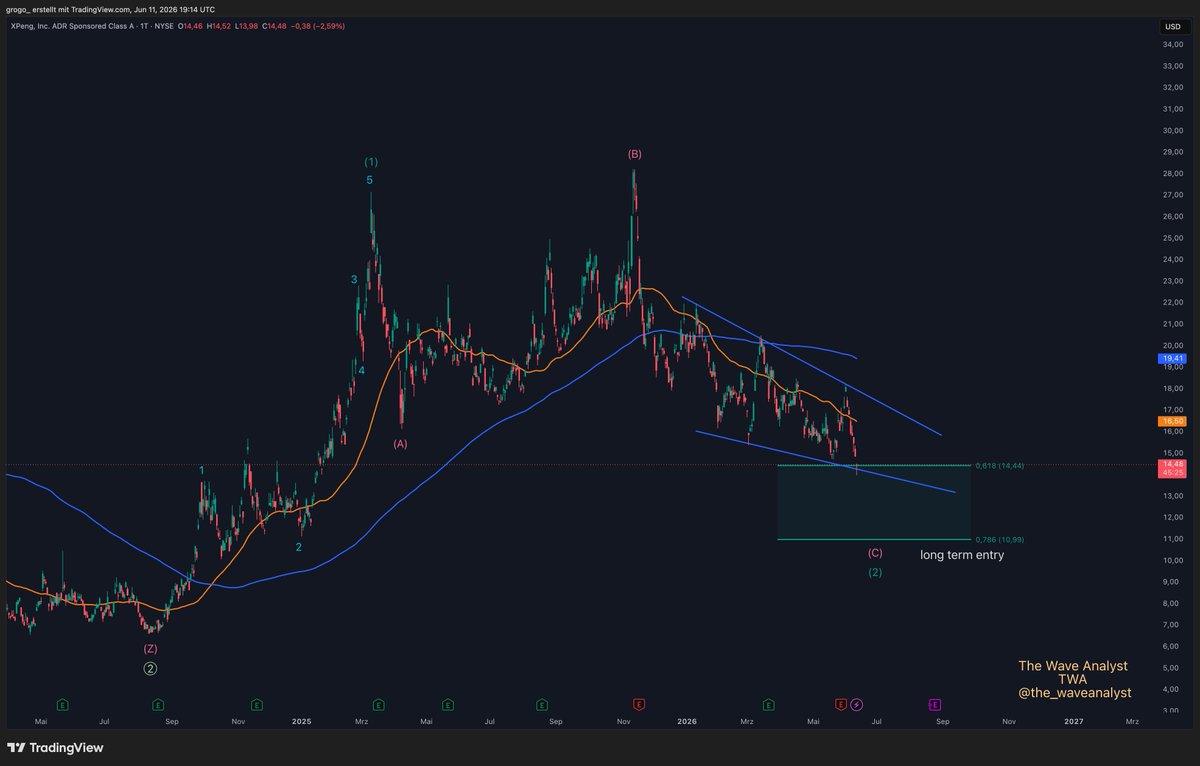
Task: Click the blue 19,41 price tag
Action: 1172,357
